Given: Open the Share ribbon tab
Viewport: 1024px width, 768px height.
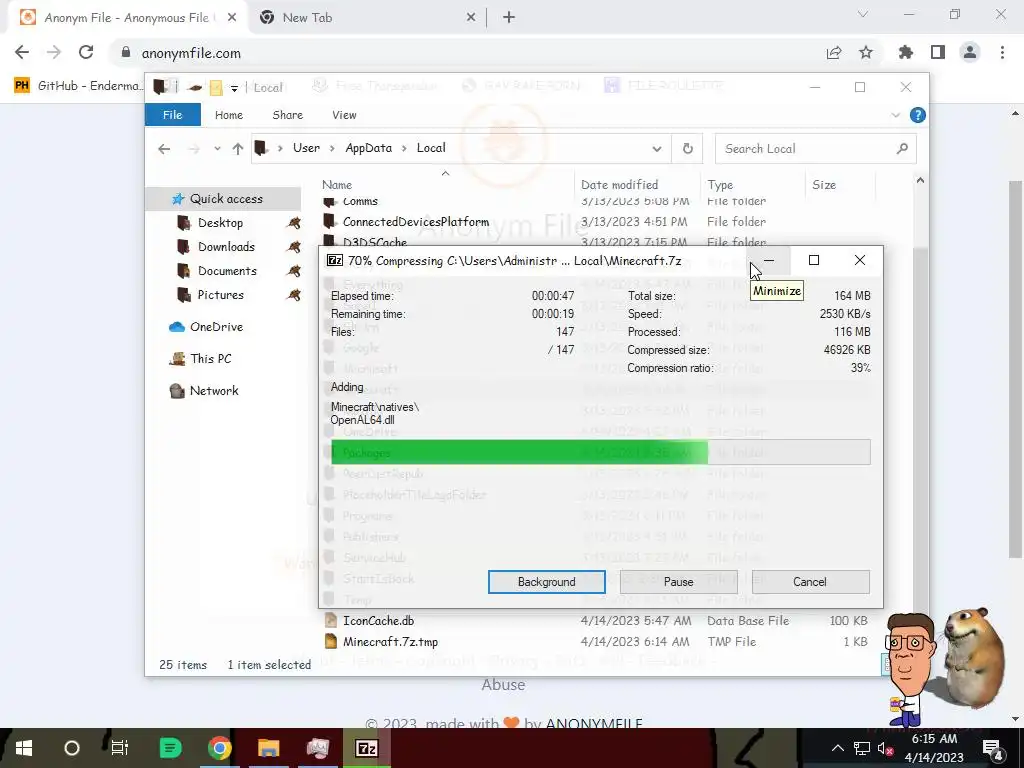Looking at the screenshot, I should pos(287,115).
